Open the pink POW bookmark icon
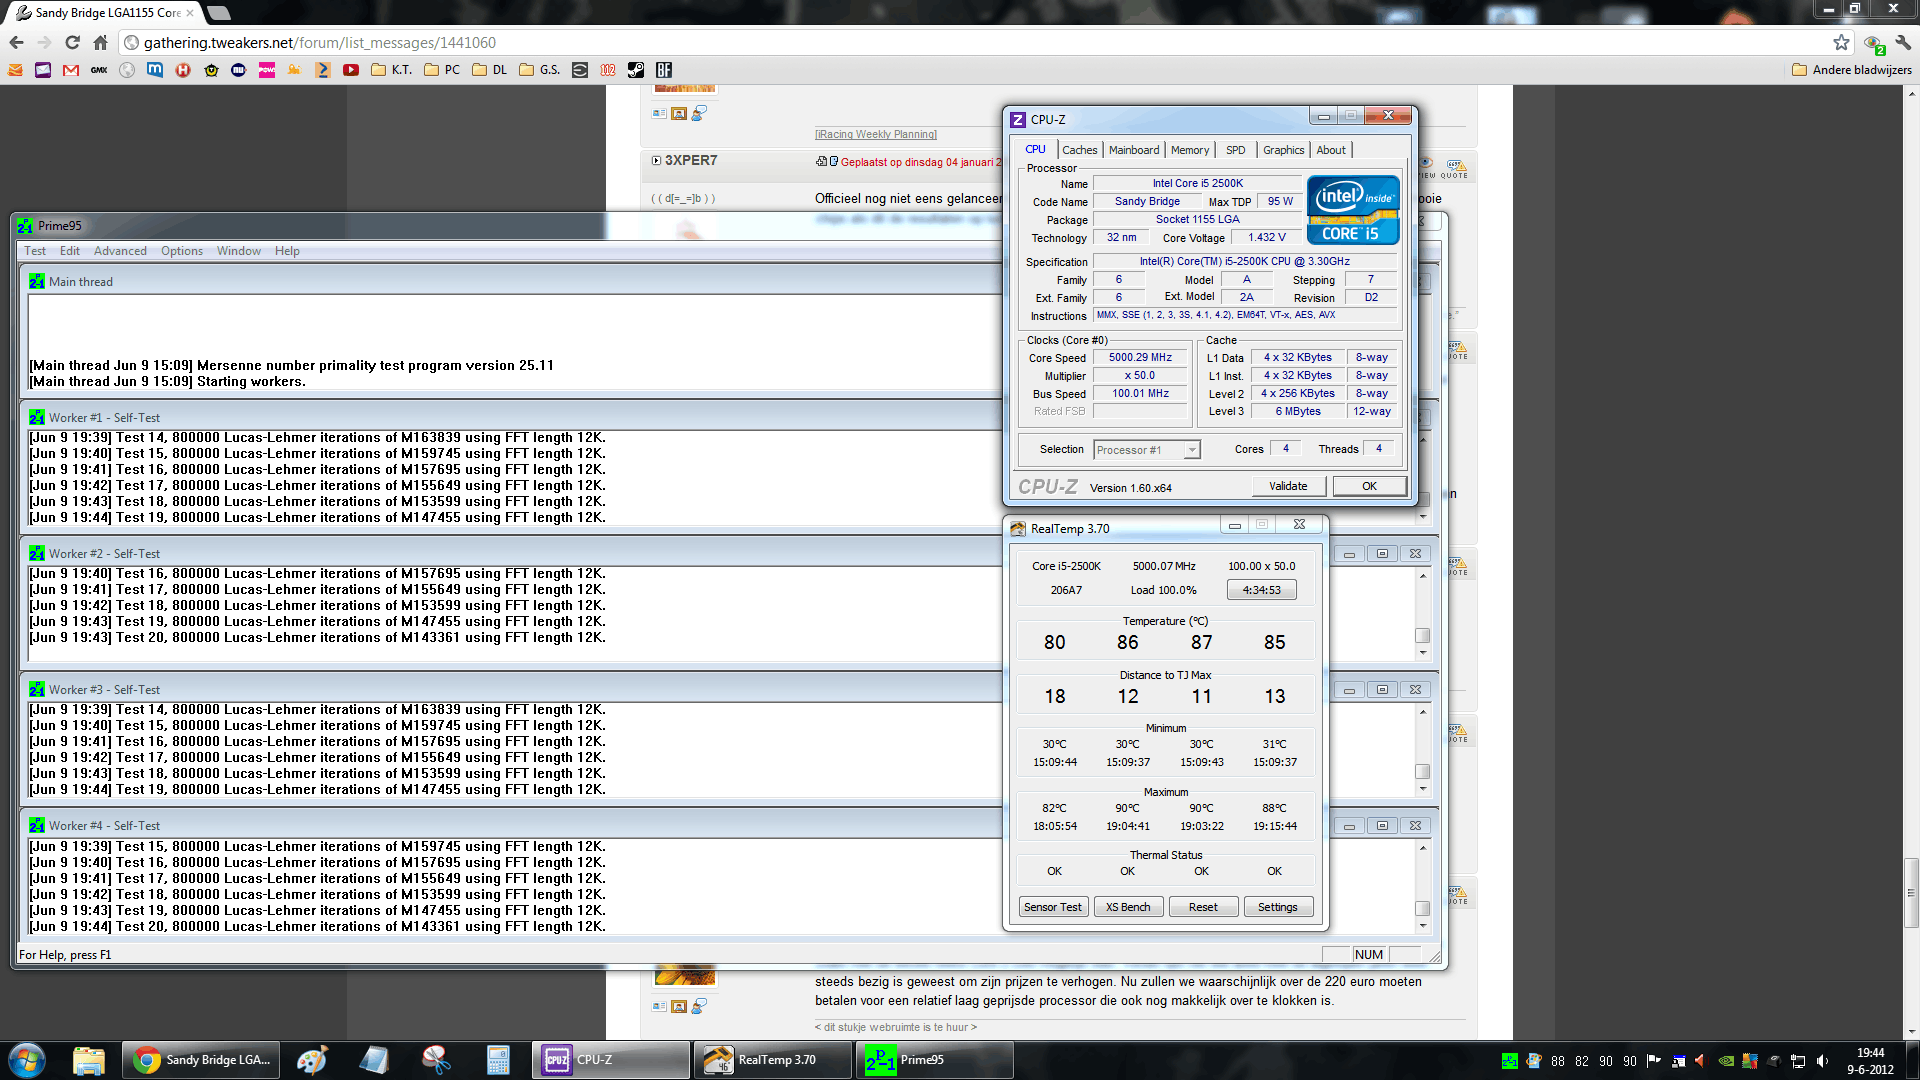Screen dimensions: 1920x1080 [267, 70]
